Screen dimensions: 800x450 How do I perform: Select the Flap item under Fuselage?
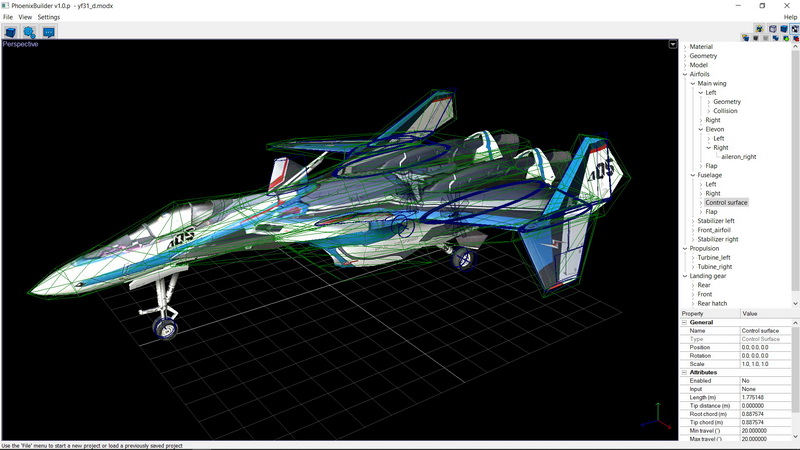711,212
